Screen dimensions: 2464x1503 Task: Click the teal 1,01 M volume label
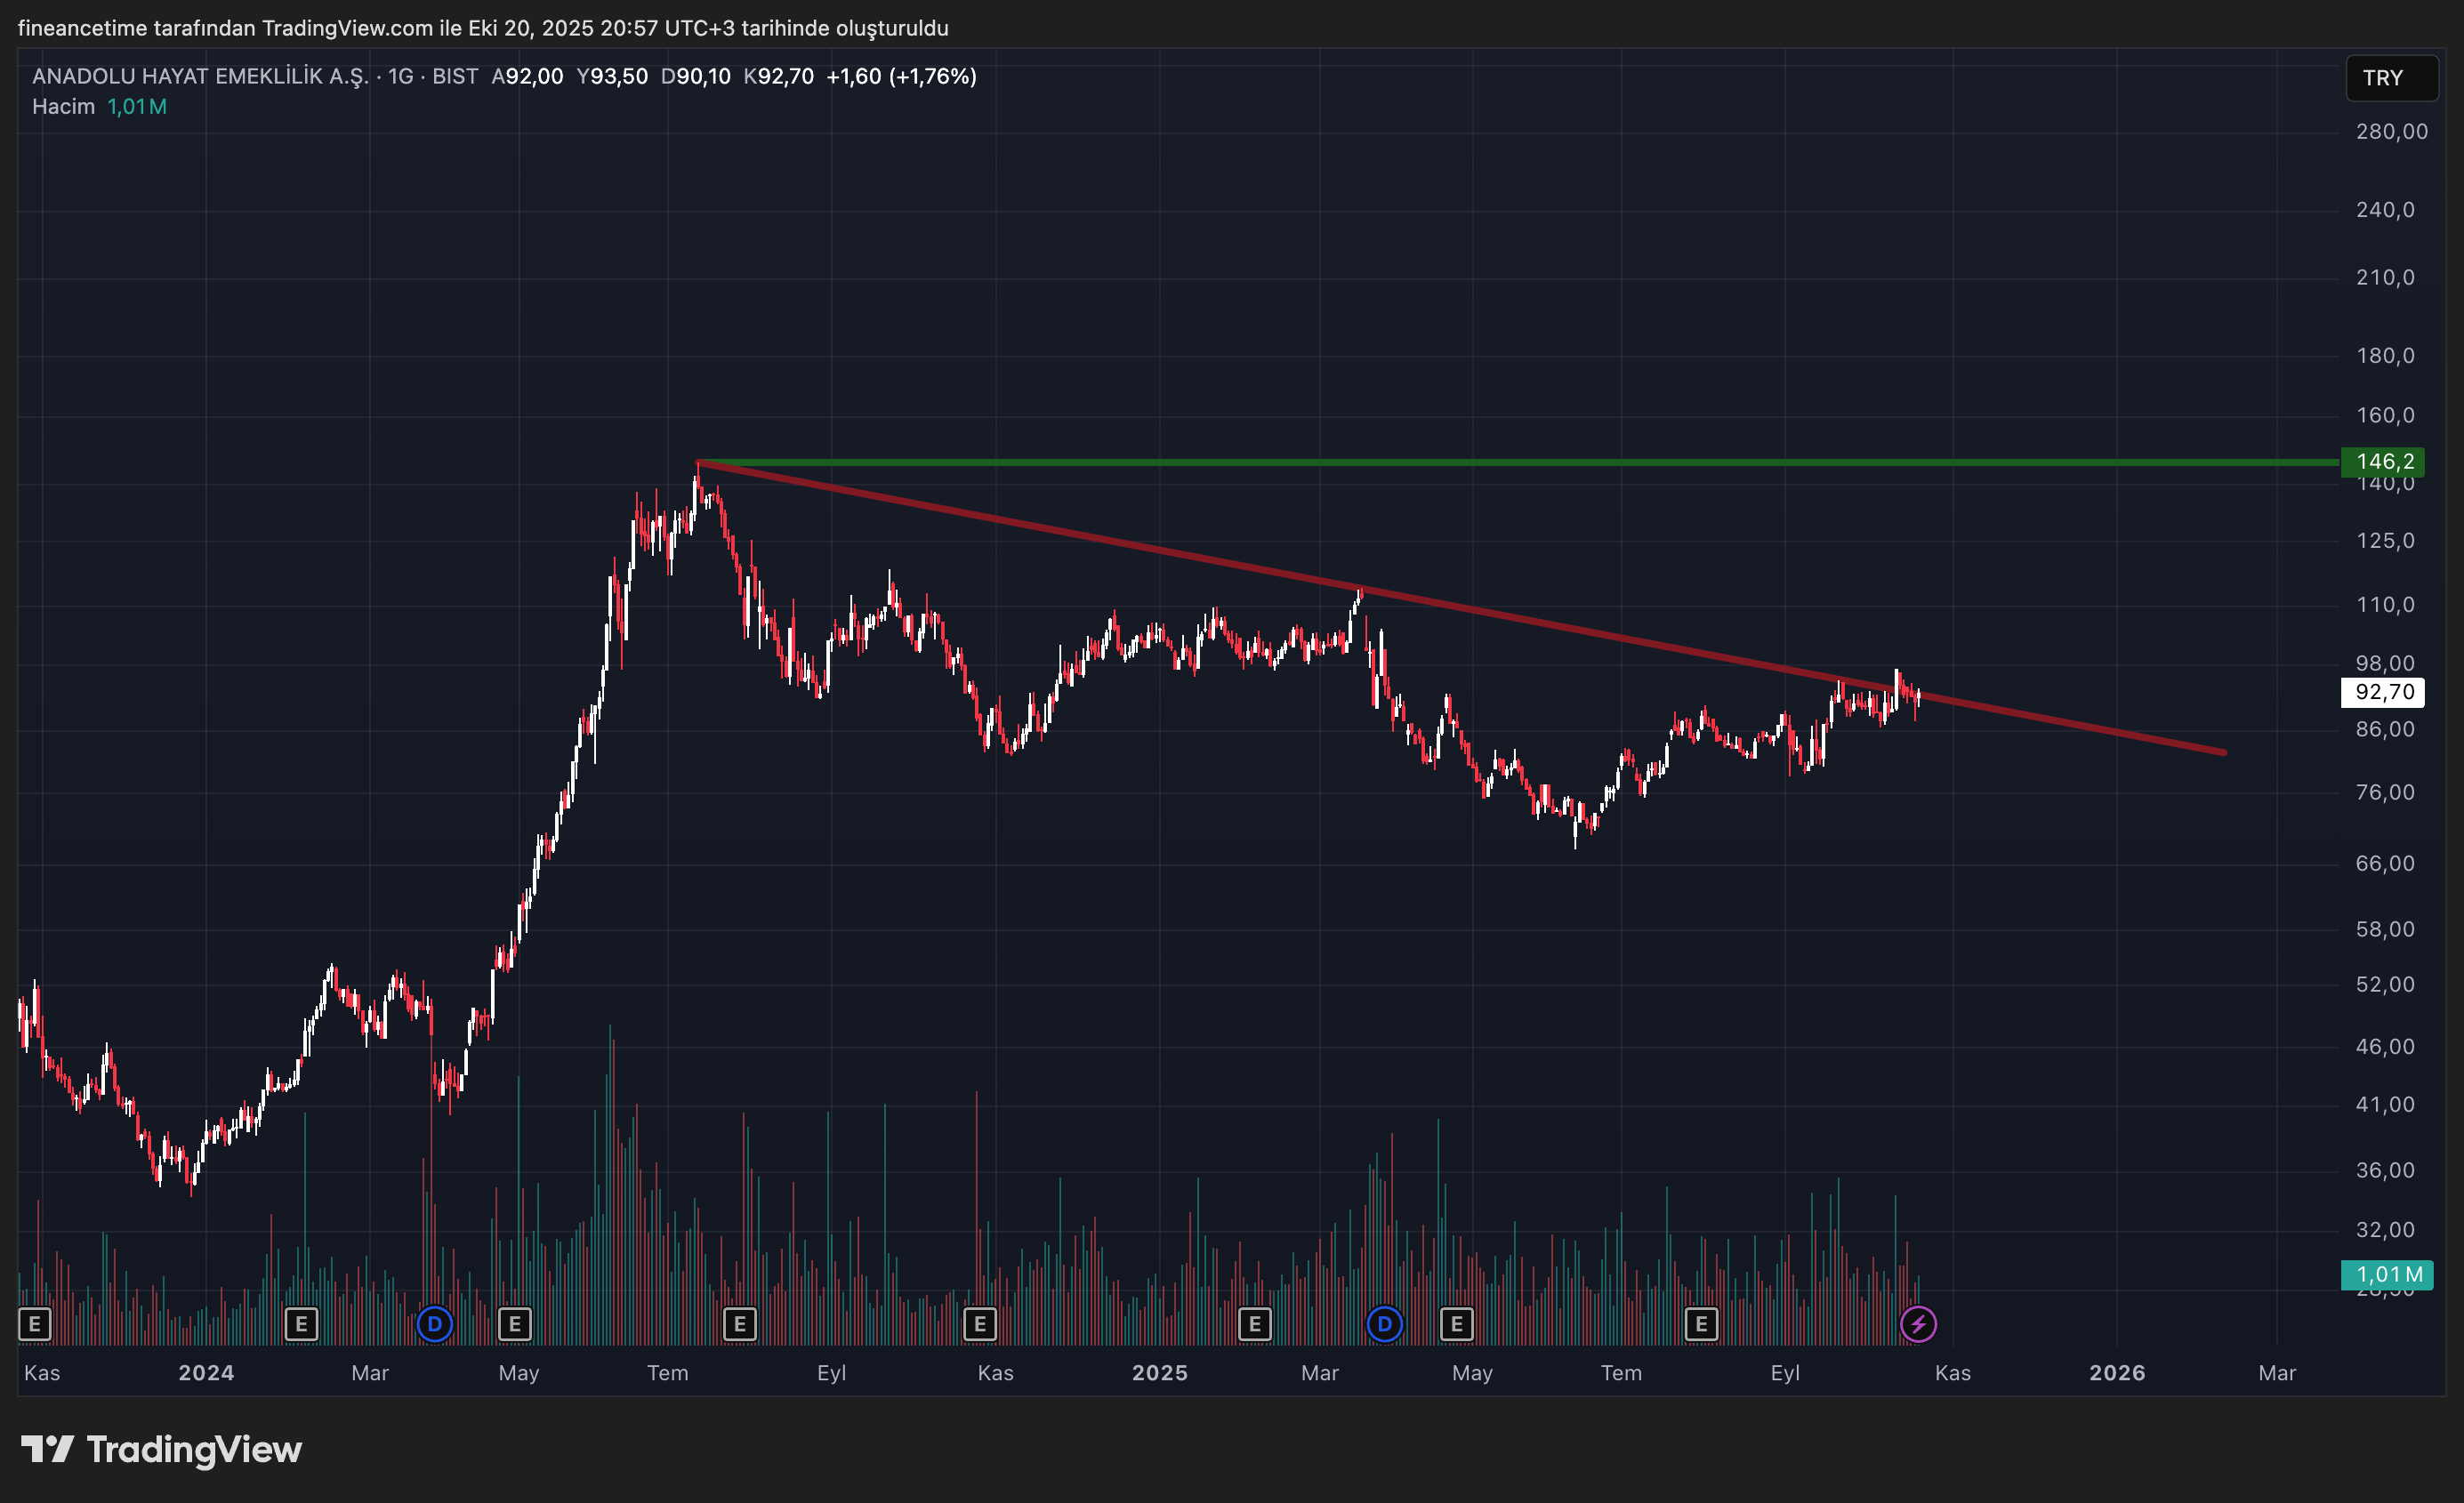click(2389, 1274)
